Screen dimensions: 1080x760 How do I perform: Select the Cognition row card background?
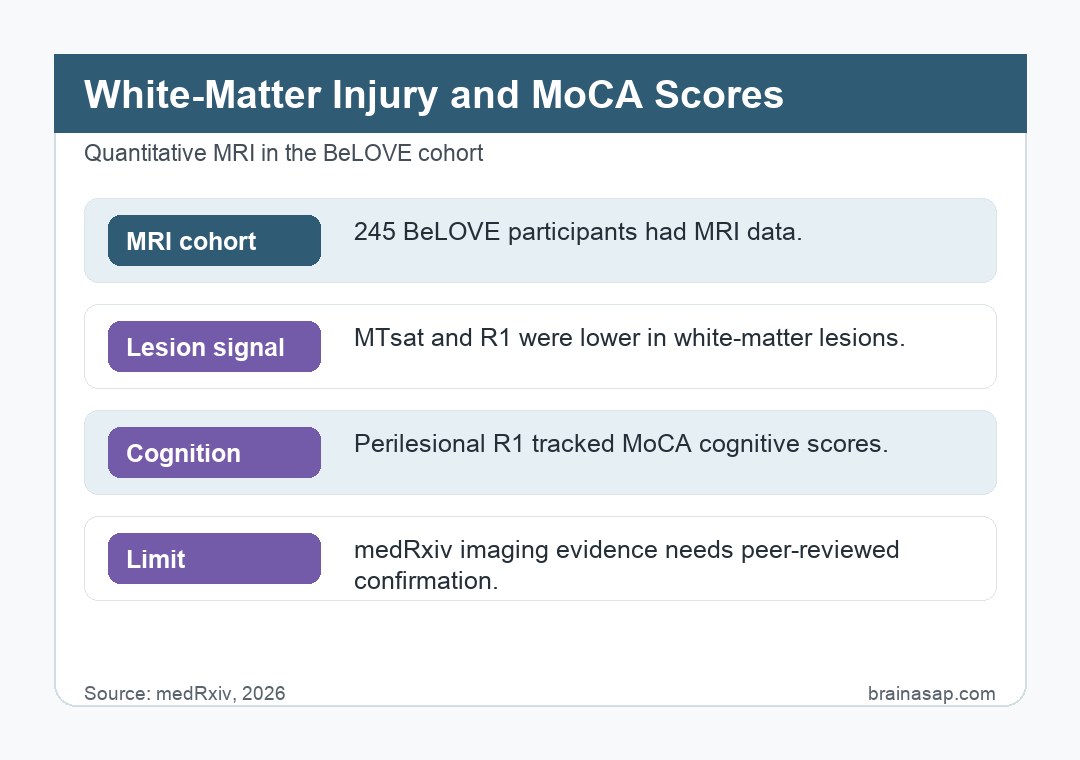click(x=540, y=453)
